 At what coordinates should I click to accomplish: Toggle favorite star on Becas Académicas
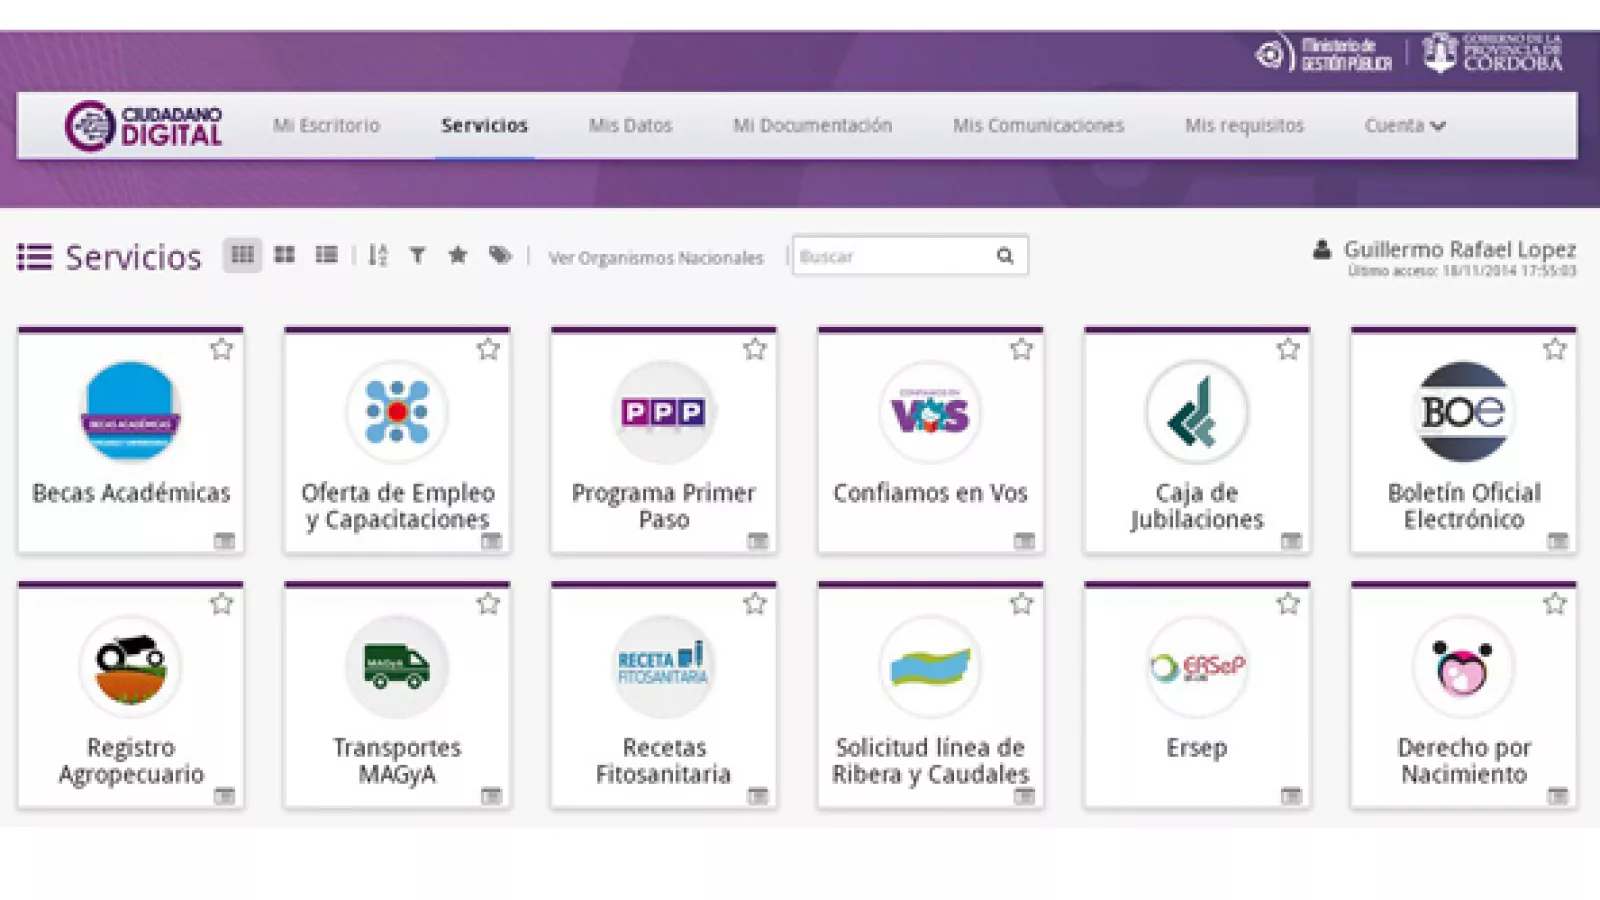click(x=221, y=349)
